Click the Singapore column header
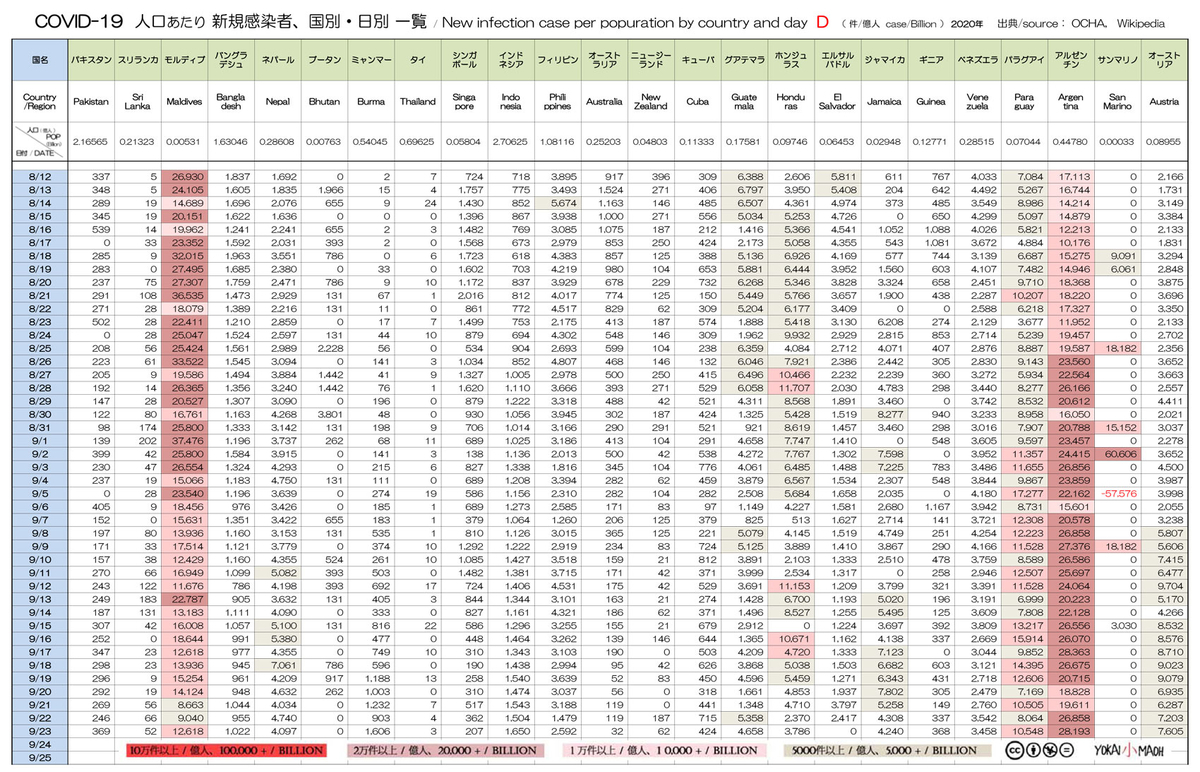 [465, 102]
